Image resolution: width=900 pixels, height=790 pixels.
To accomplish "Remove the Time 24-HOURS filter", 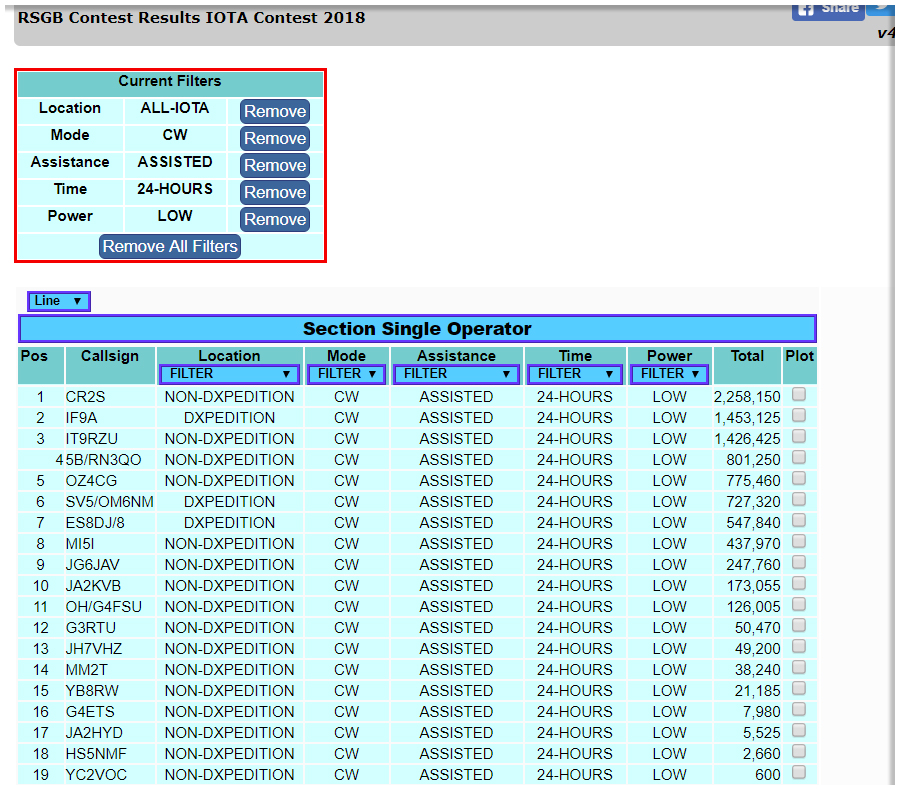I will (274, 192).
